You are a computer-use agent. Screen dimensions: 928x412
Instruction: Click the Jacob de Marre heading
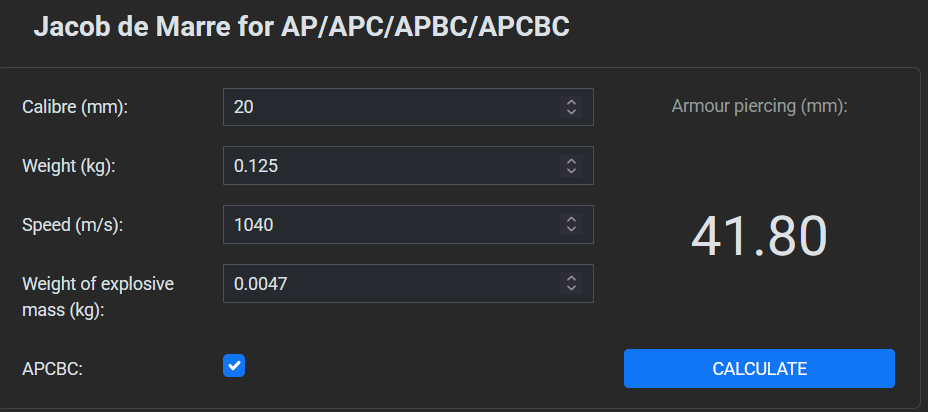301,27
